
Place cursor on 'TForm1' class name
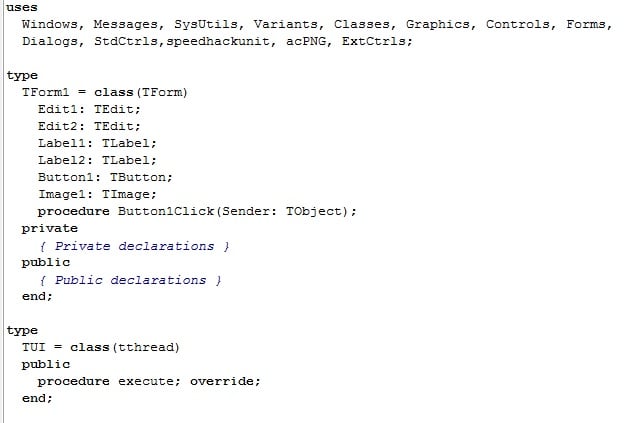[x=45, y=92]
